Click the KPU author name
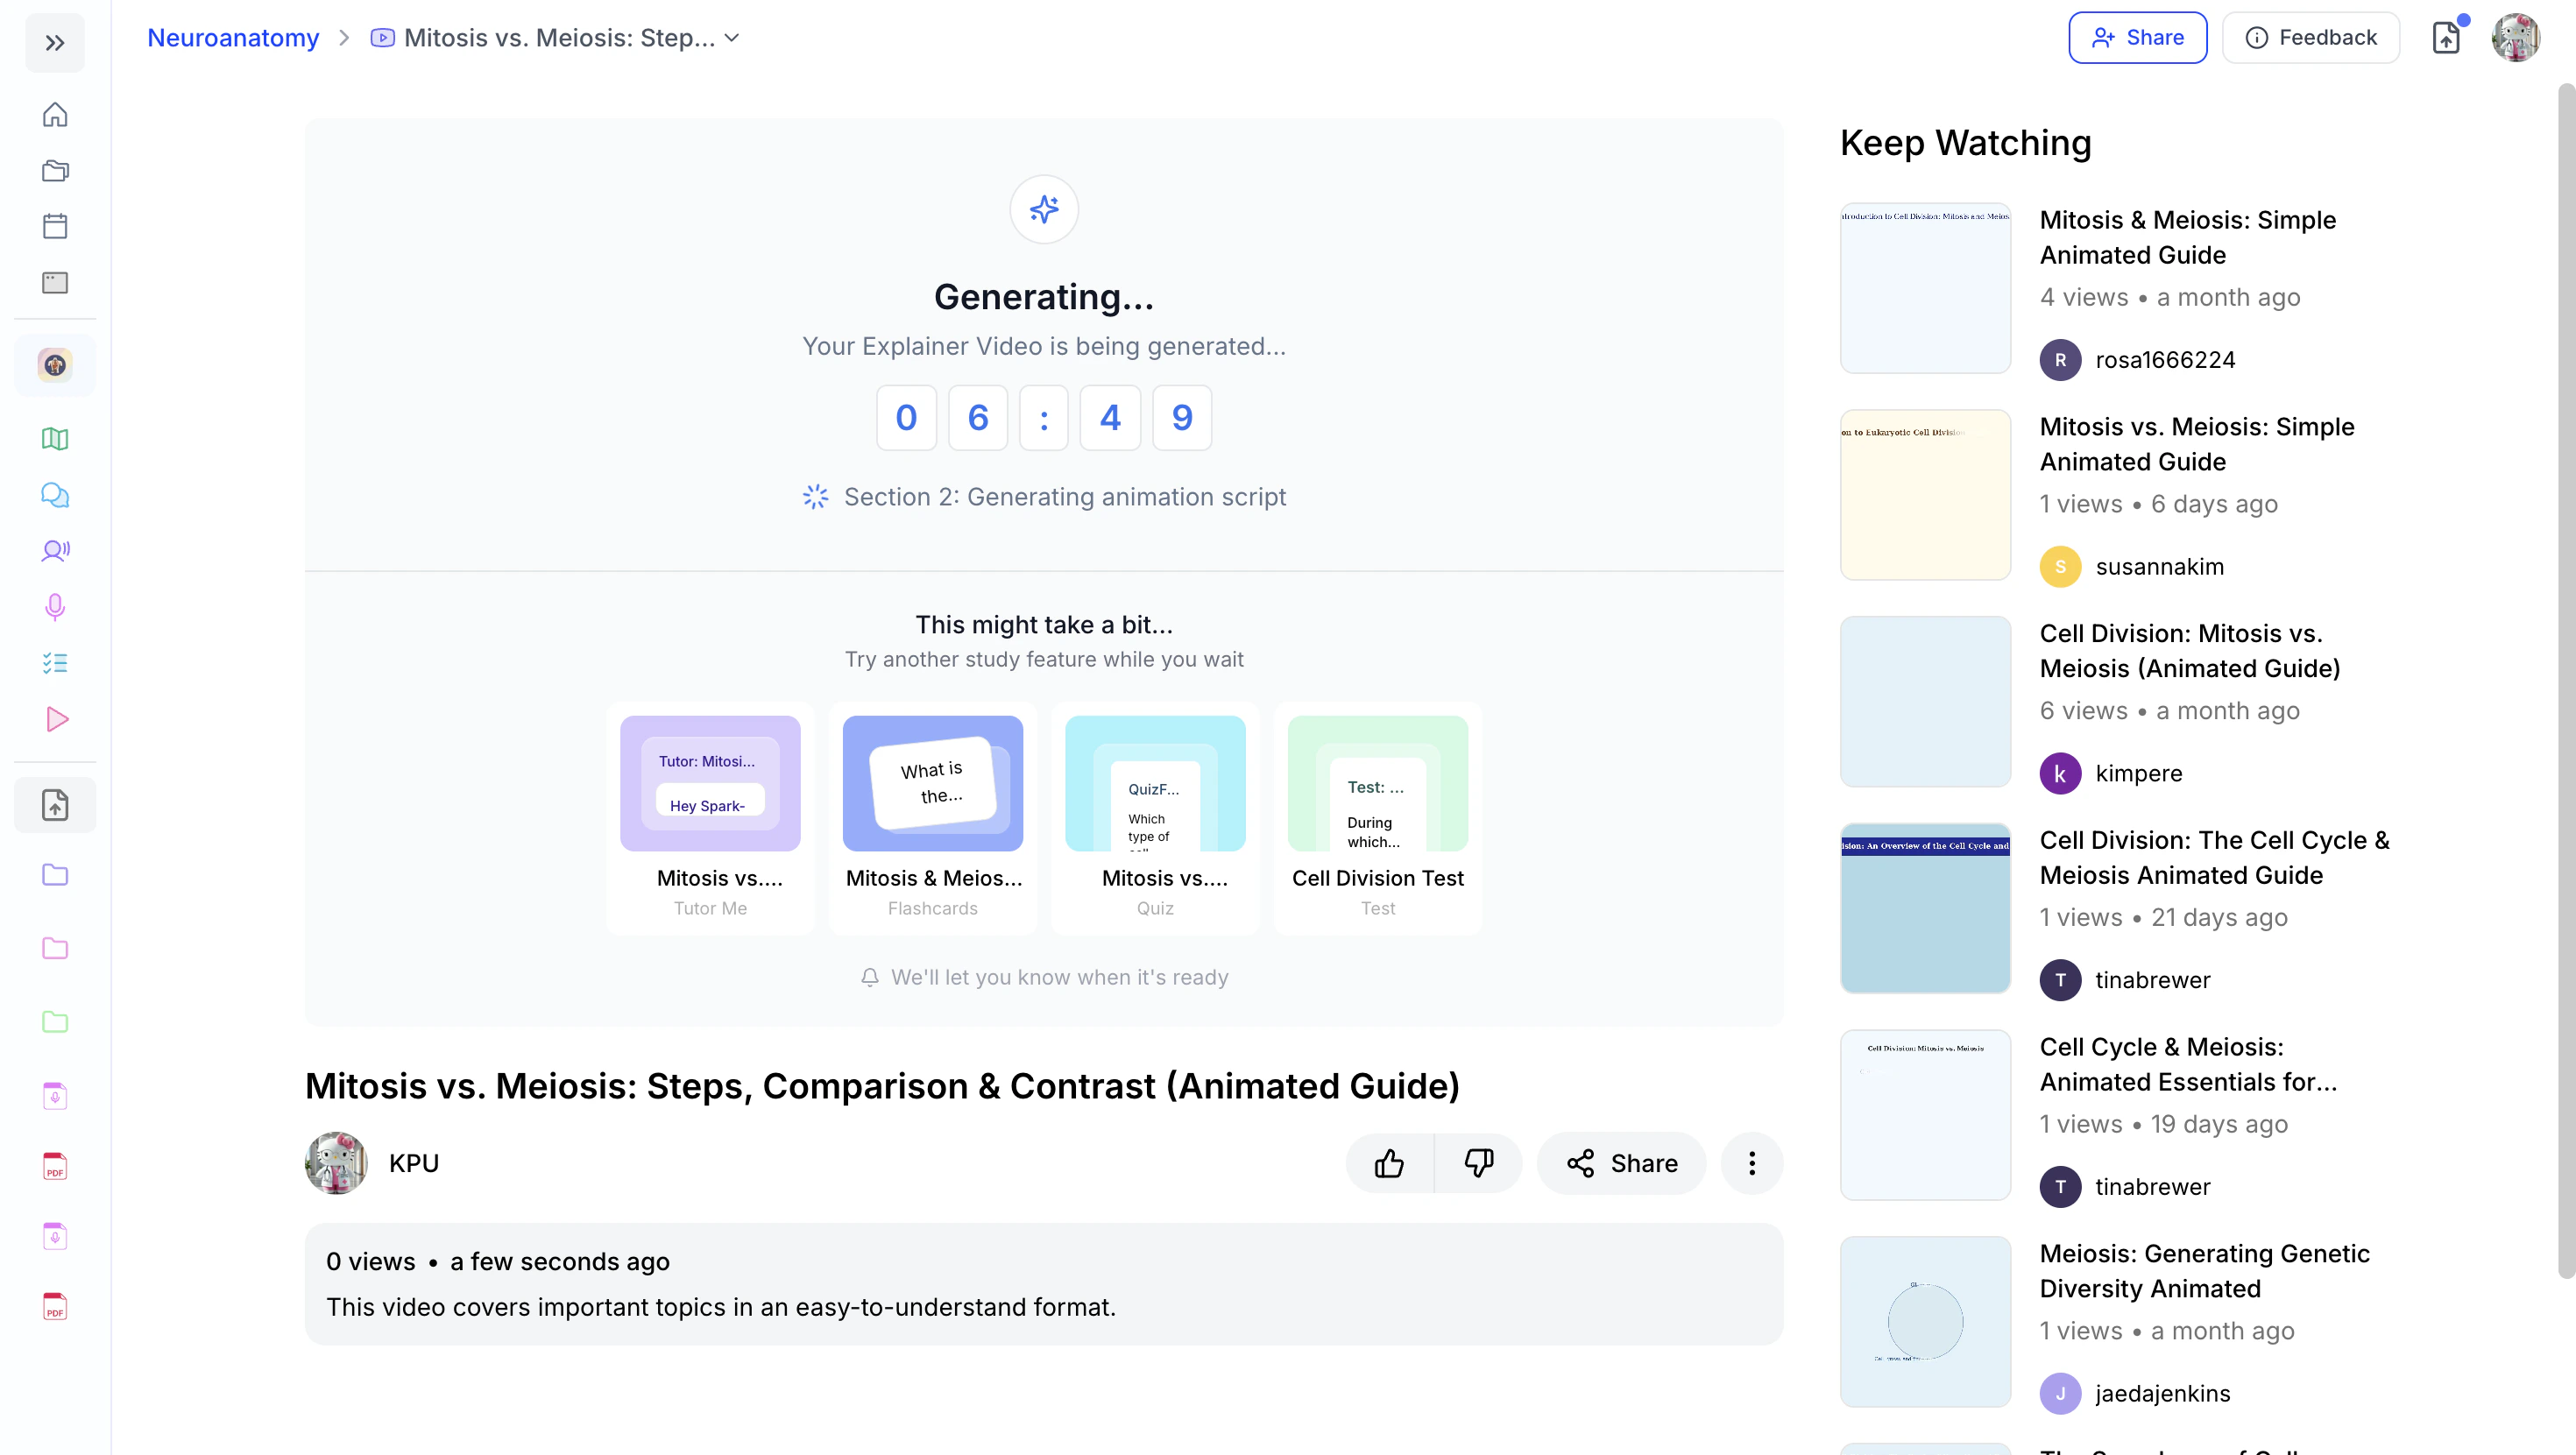The height and width of the screenshot is (1455, 2576). (x=414, y=1163)
